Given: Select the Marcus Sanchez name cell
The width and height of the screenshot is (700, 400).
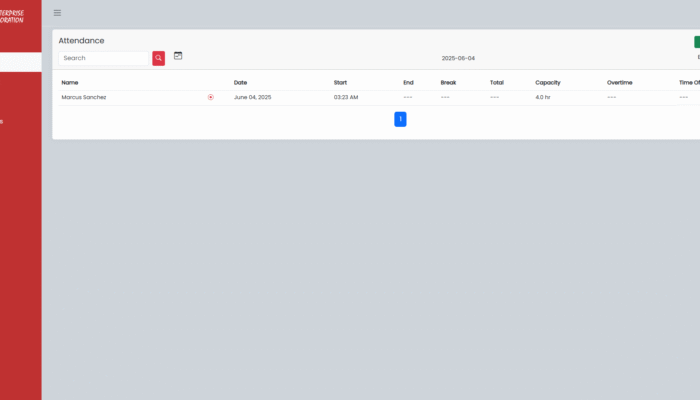Looking at the screenshot, I should coord(84,97).
